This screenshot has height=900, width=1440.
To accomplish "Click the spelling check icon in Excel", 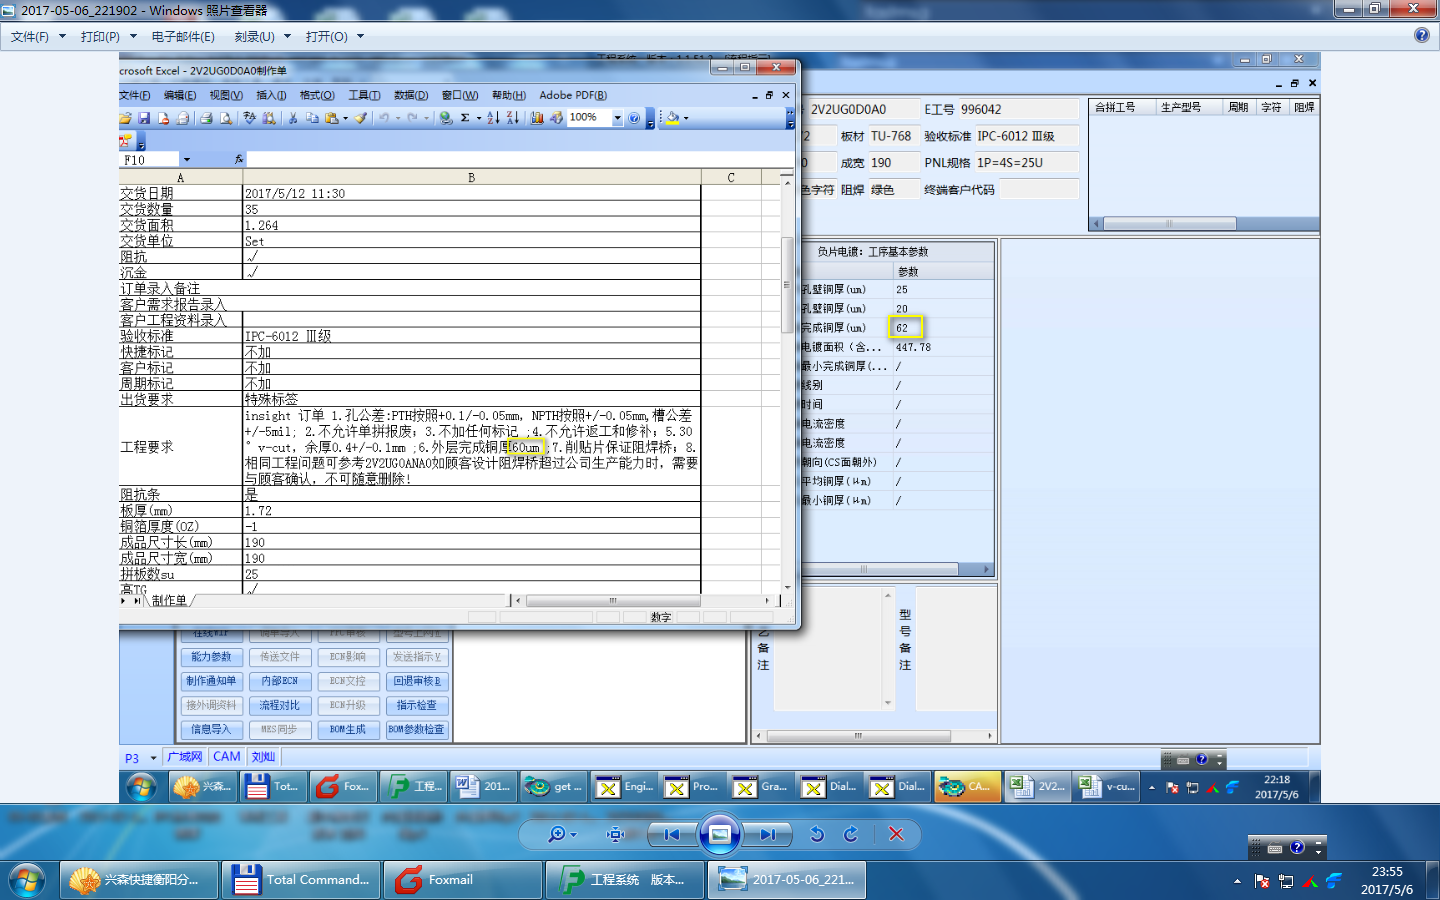I will pos(250,118).
